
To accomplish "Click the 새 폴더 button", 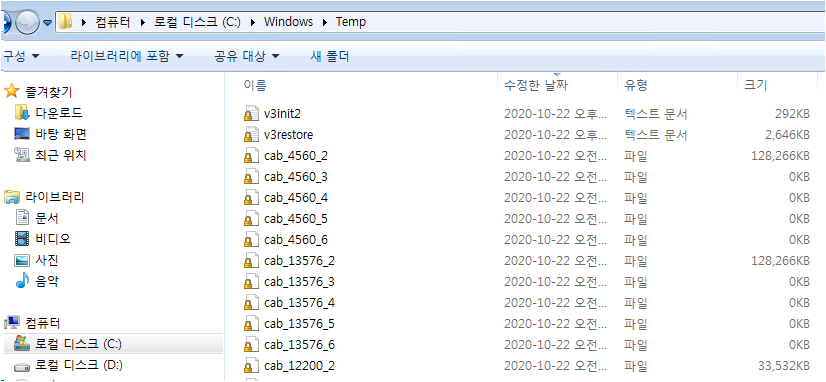I will point(330,56).
